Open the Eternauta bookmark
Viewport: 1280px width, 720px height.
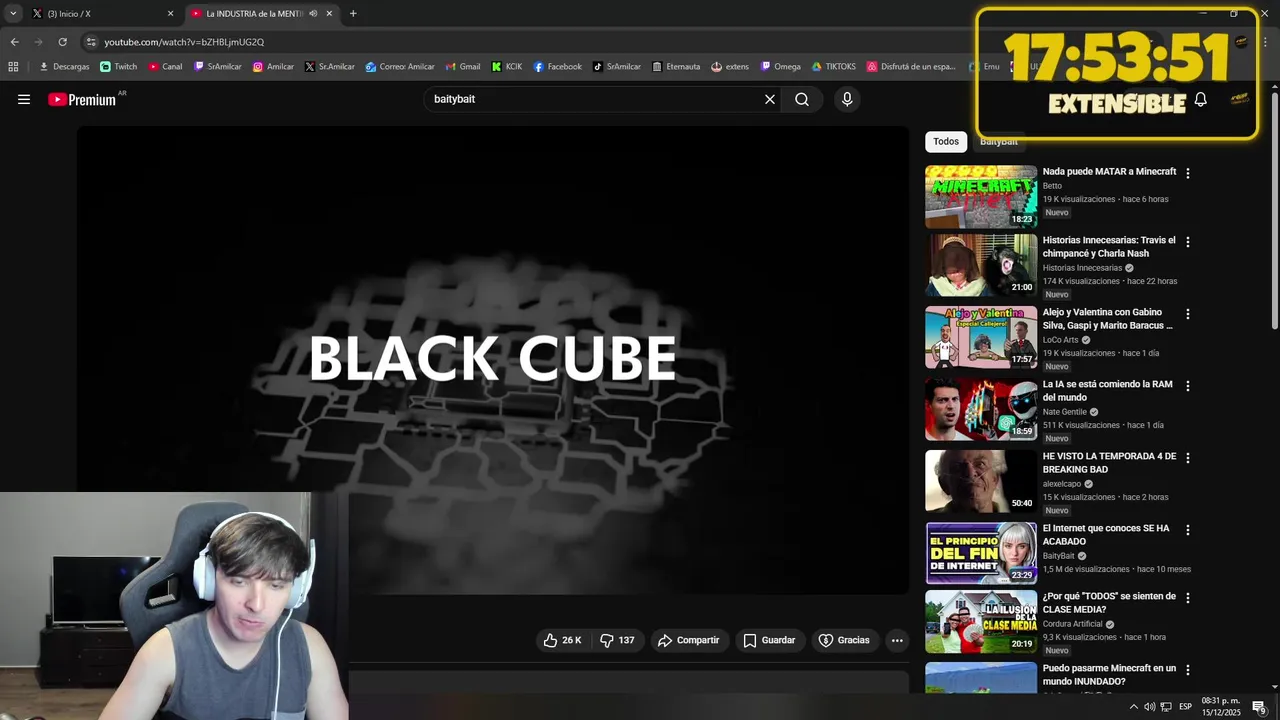676,67
